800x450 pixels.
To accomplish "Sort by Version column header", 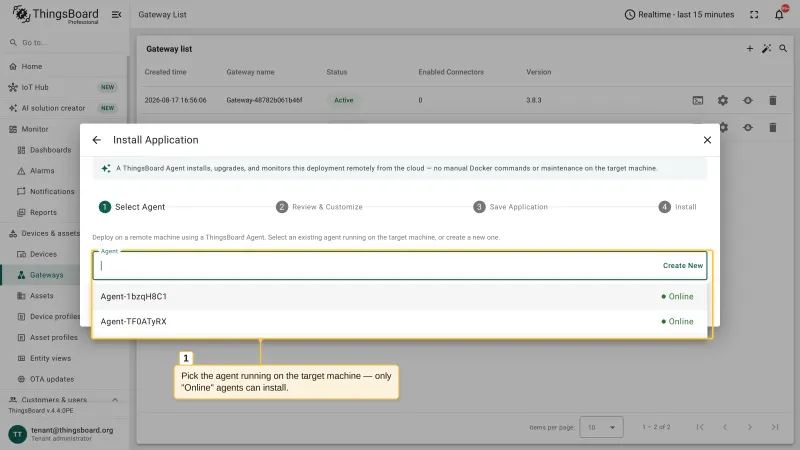I will coord(539,72).
